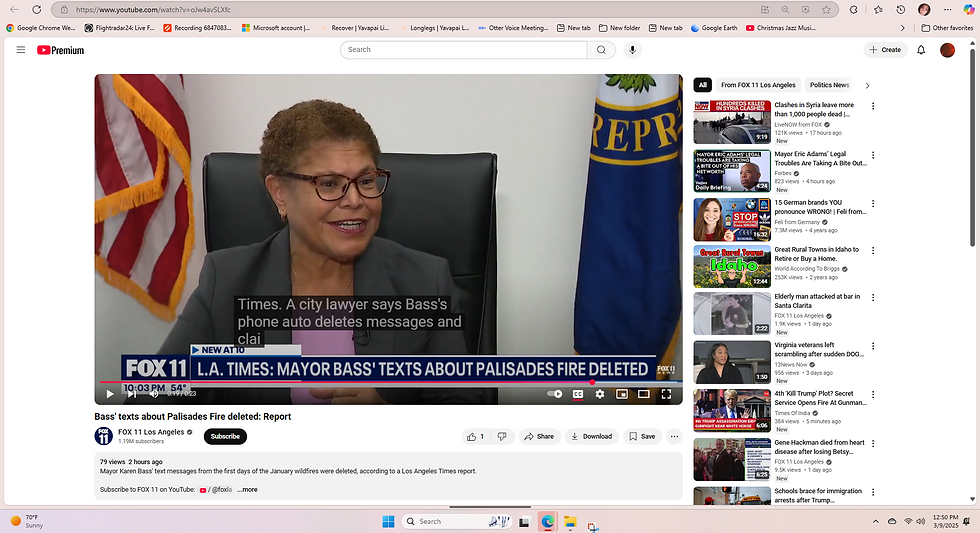The image size is (980, 533).
Task: Share the video
Action: point(539,437)
